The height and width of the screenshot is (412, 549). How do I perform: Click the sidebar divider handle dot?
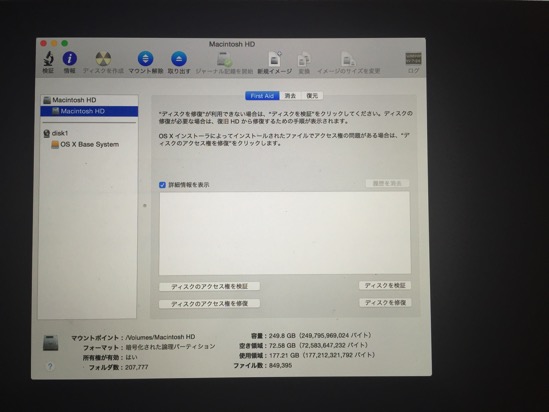tap(145, 205)
